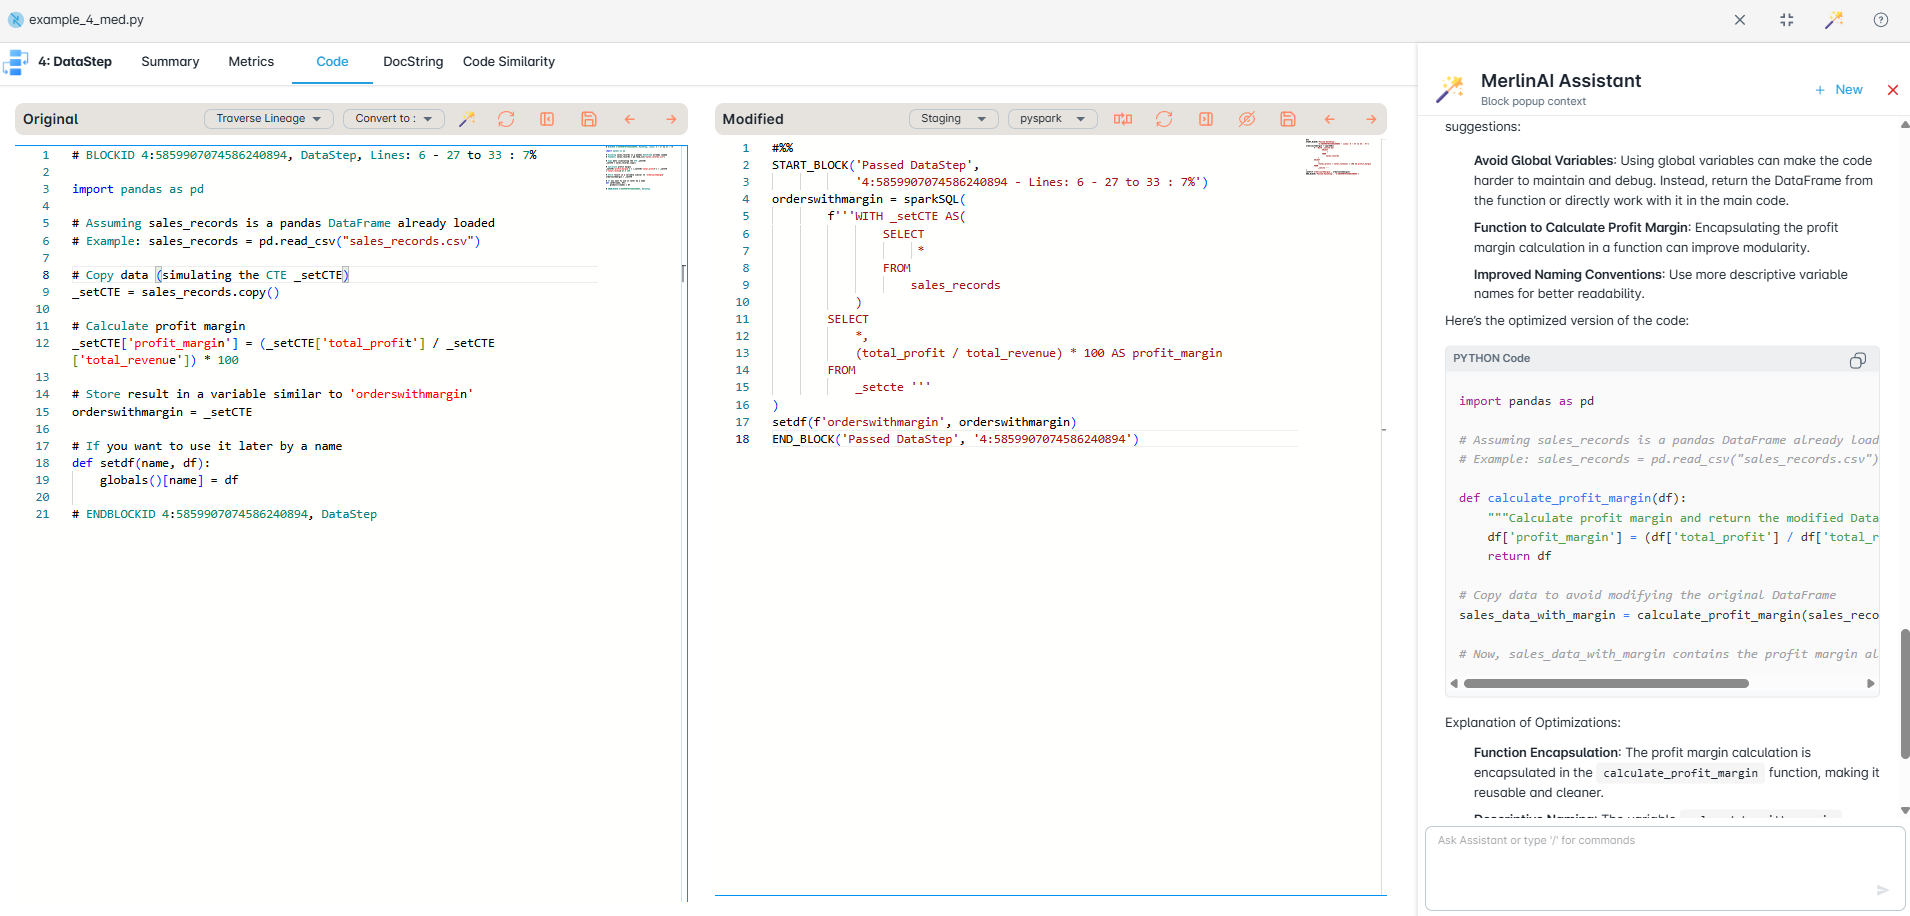1910x916 pixels.
Task: Refresh the Original code panel
Action: (x=507, y=119)
